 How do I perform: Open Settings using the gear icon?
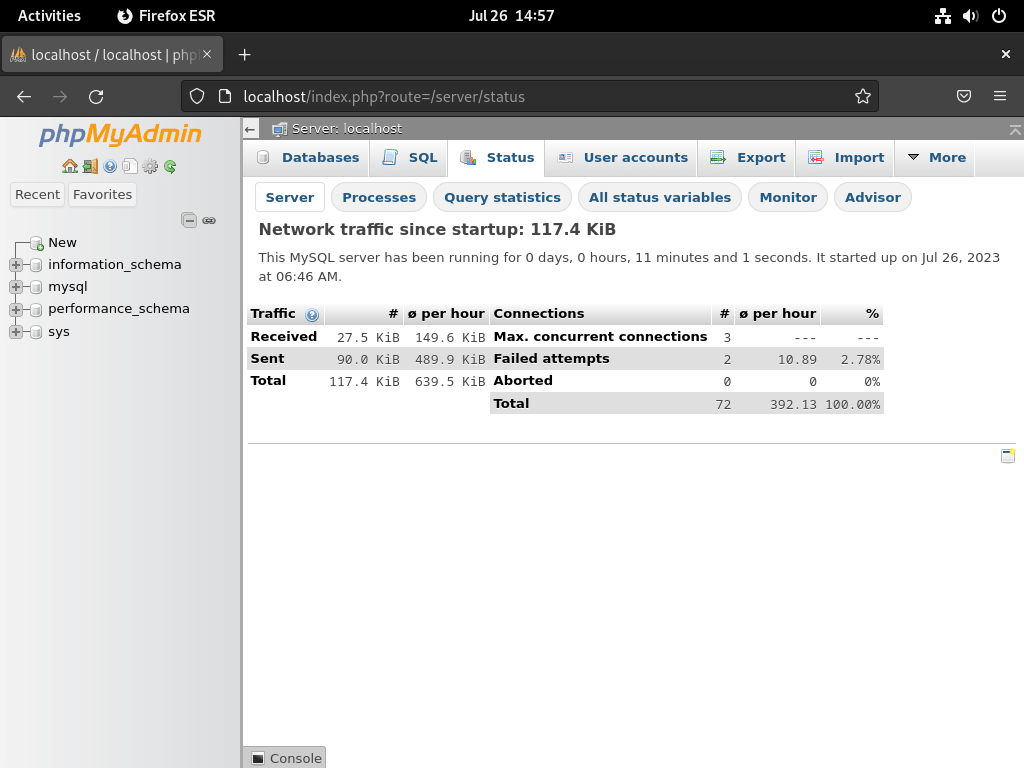click(x=150, y=167)
